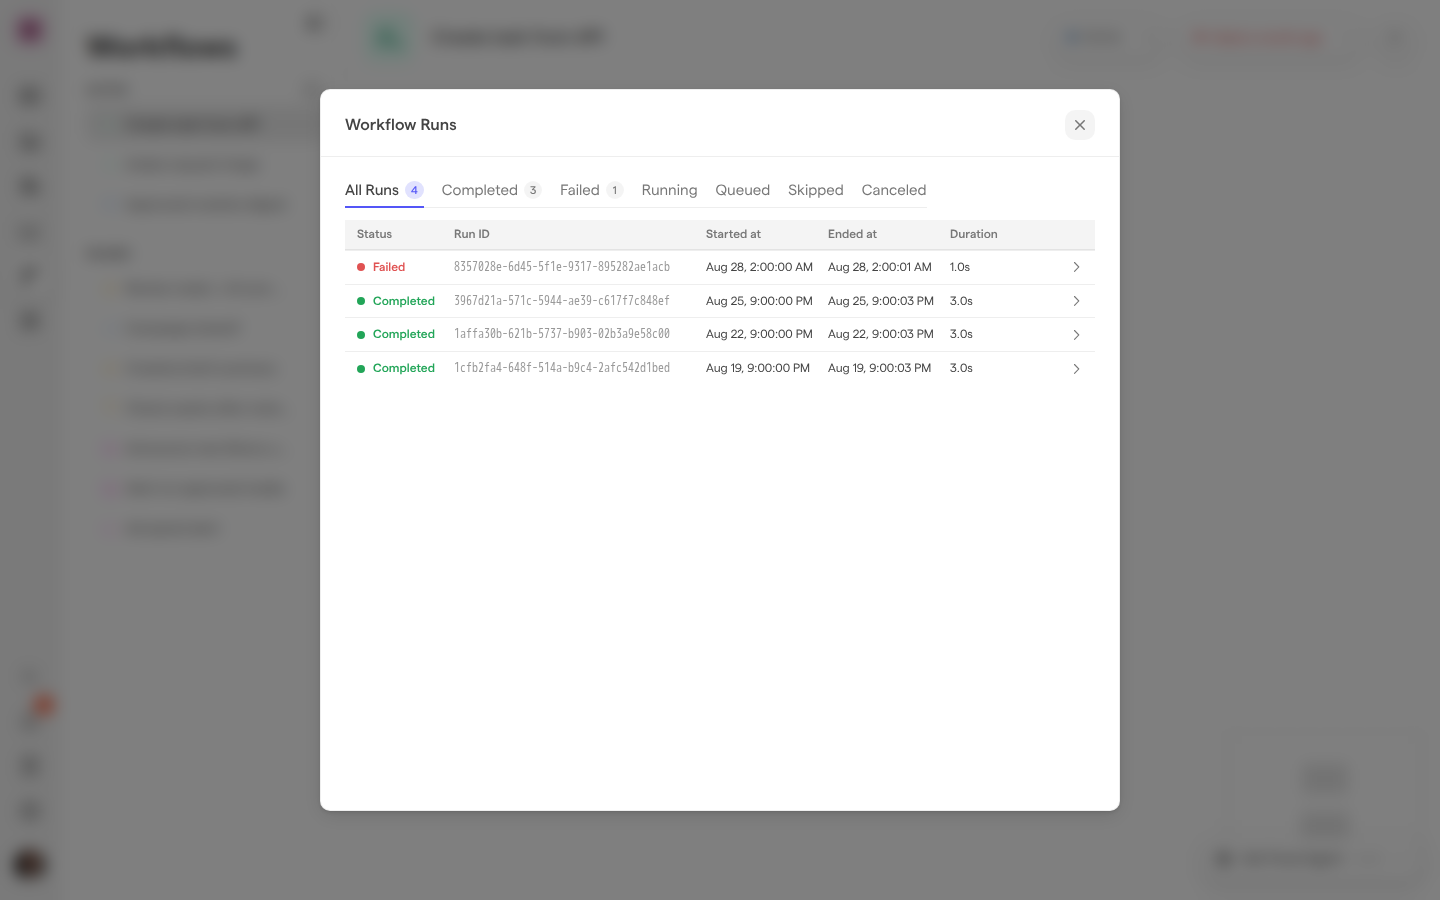The height and width of the screenshot is (900, 1440).
Task: Click end time Aug 28, 2:00:01 AM
Action: [880, 267]
